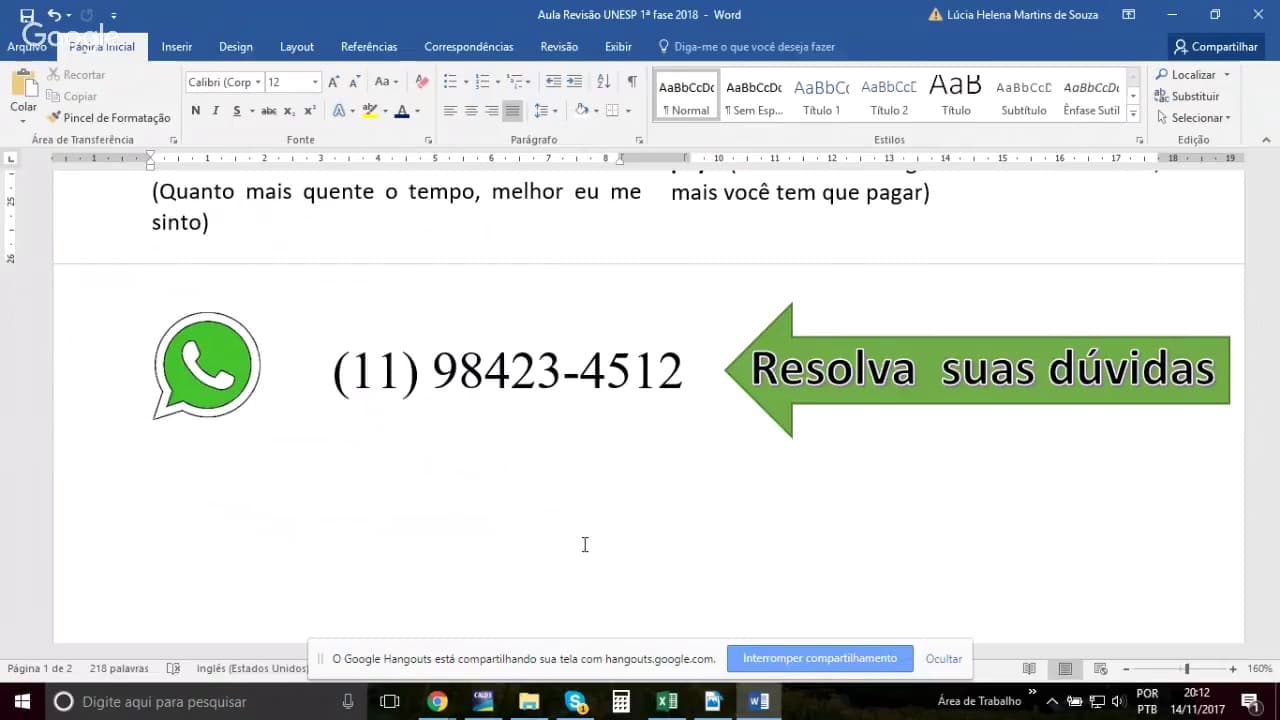Click the Substituir button
1280x720 pixels.
1187,96
